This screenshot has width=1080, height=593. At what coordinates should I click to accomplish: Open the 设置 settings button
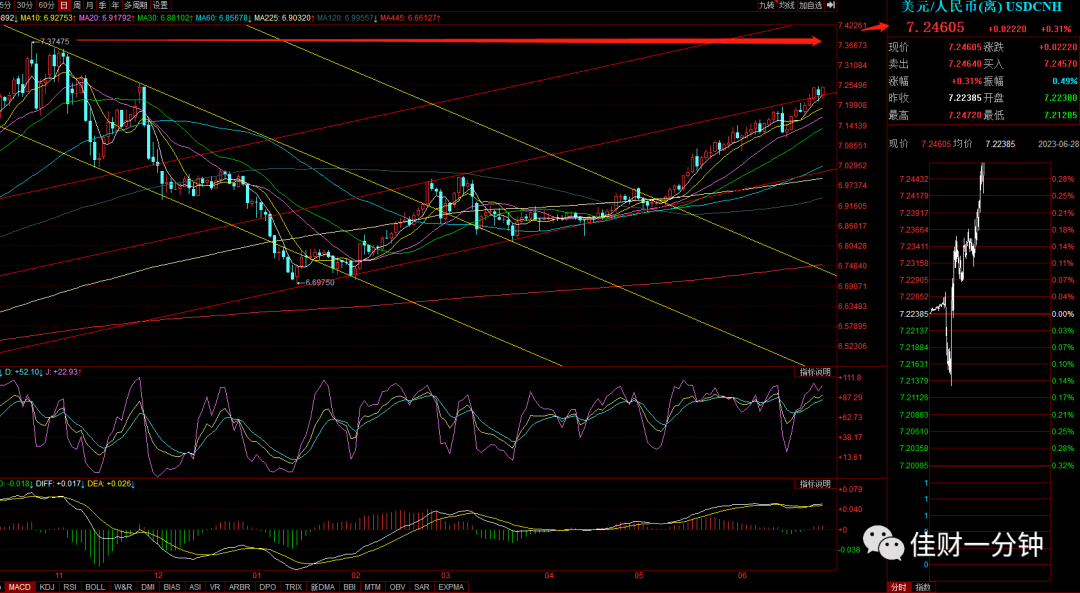(160, 5)
